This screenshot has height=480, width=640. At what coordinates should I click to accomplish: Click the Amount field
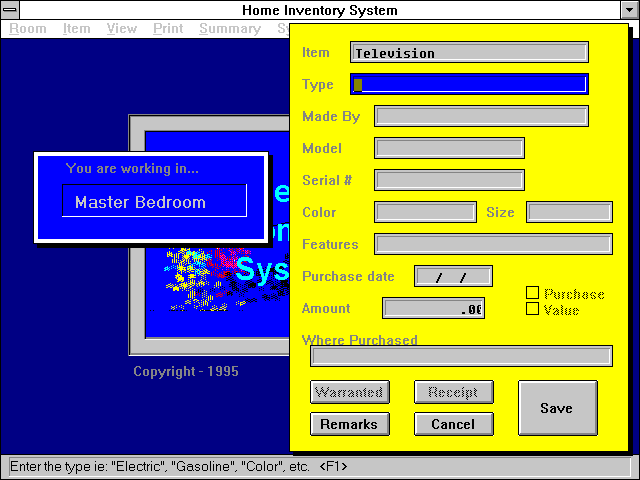[x=434, y=309]
